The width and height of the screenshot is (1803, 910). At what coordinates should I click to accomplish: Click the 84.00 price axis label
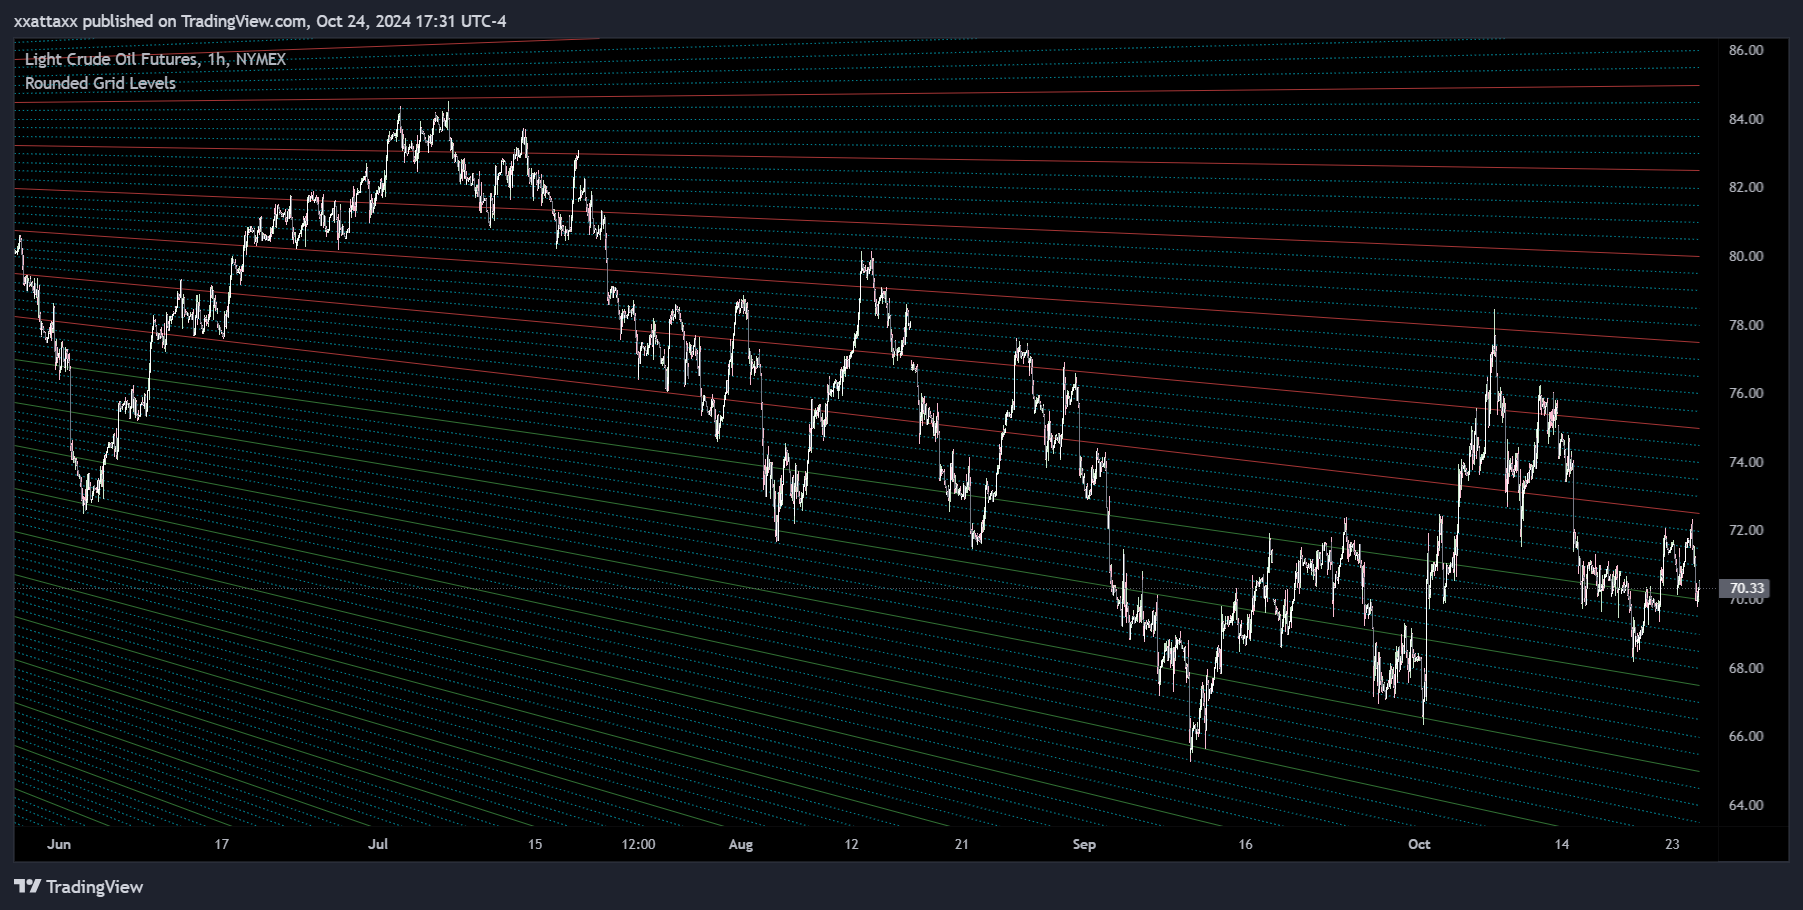(x=1746, y=119)
